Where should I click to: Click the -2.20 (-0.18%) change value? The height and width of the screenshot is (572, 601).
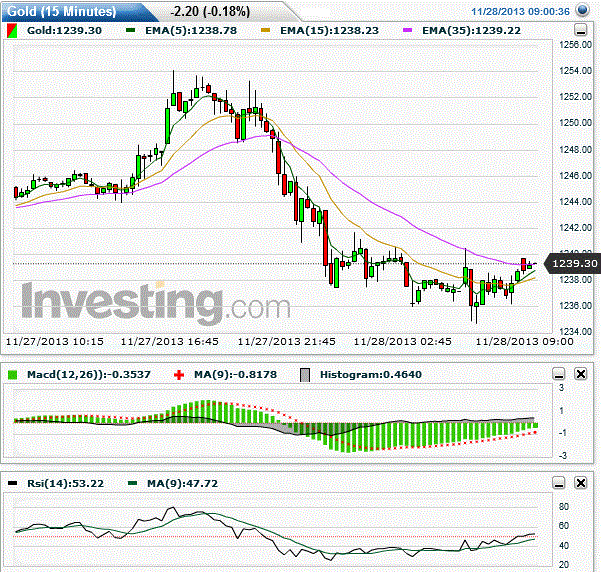[210, 12]
